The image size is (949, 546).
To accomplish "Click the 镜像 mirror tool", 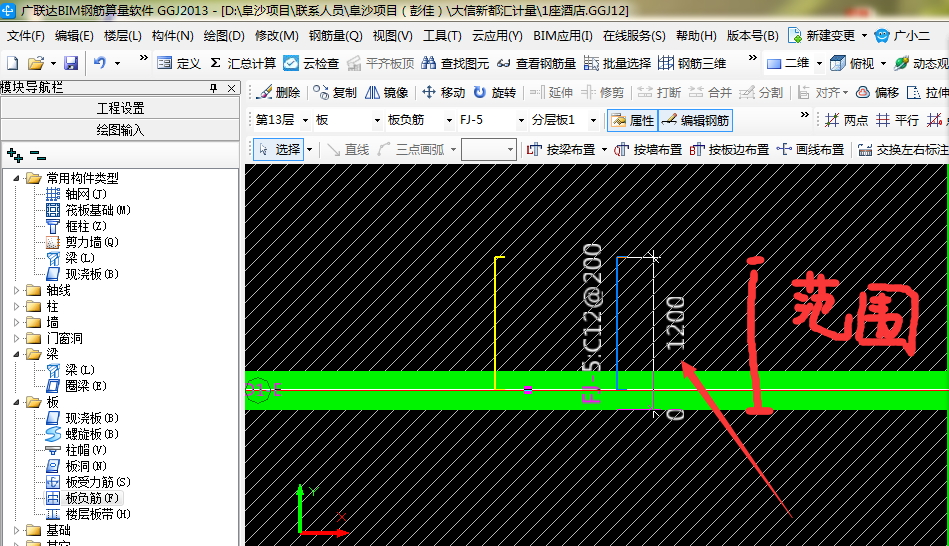I will tap(387, 92).
